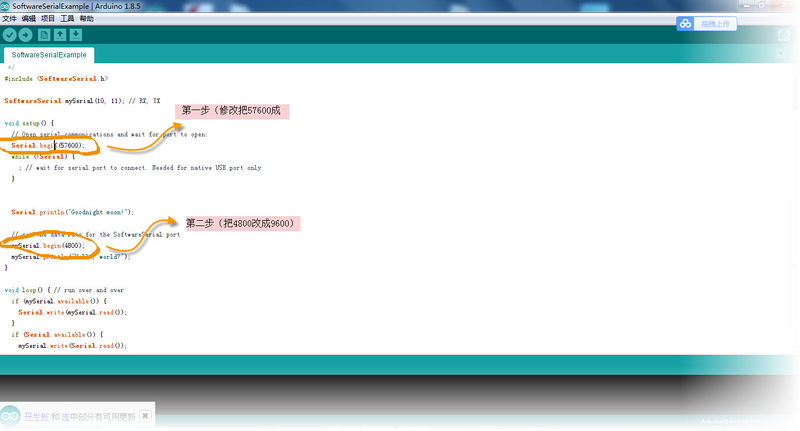800x431 pixels.
Task: Click the Save sketch down-arrow icon
Action: point(76,35)
